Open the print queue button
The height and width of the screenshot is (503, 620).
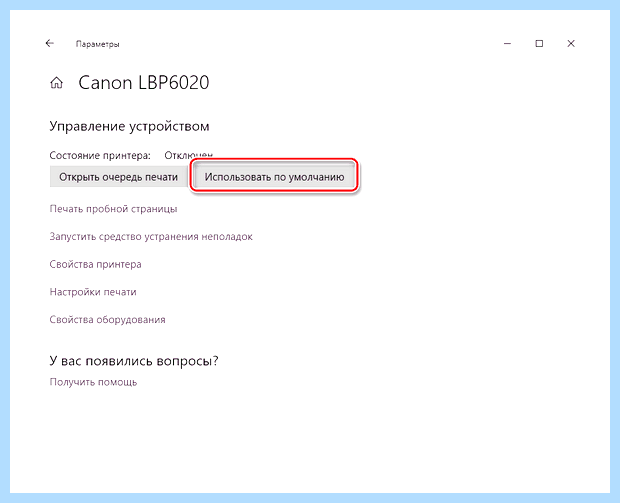pos(118,177)
